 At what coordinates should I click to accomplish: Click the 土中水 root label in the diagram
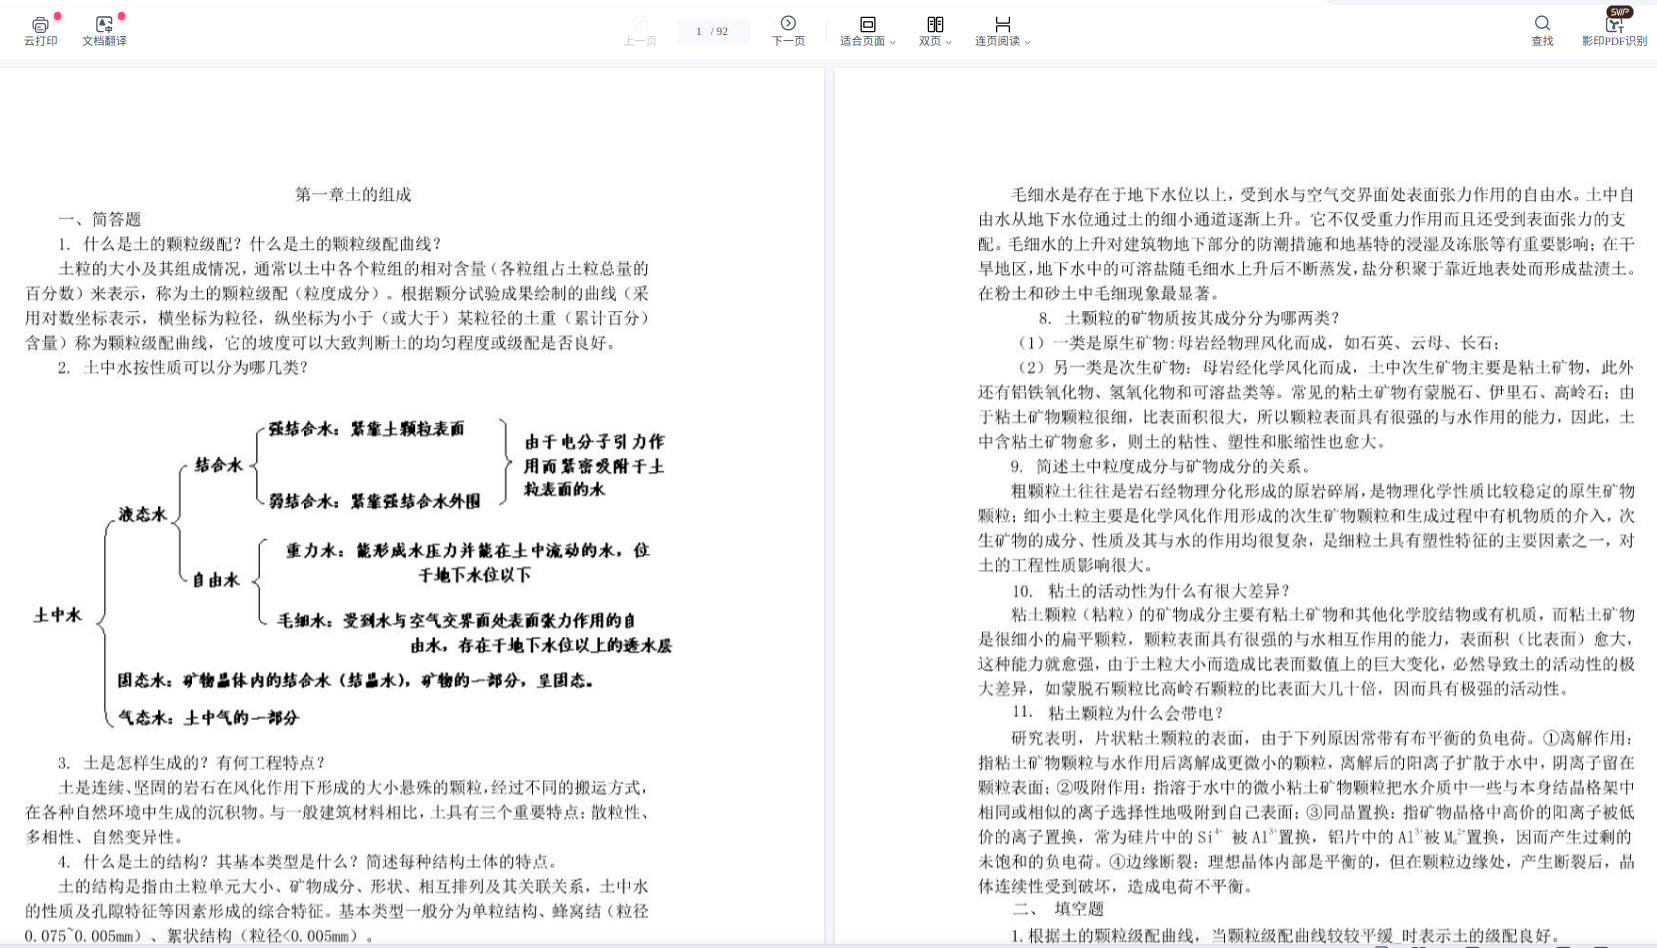pos(58,615)
